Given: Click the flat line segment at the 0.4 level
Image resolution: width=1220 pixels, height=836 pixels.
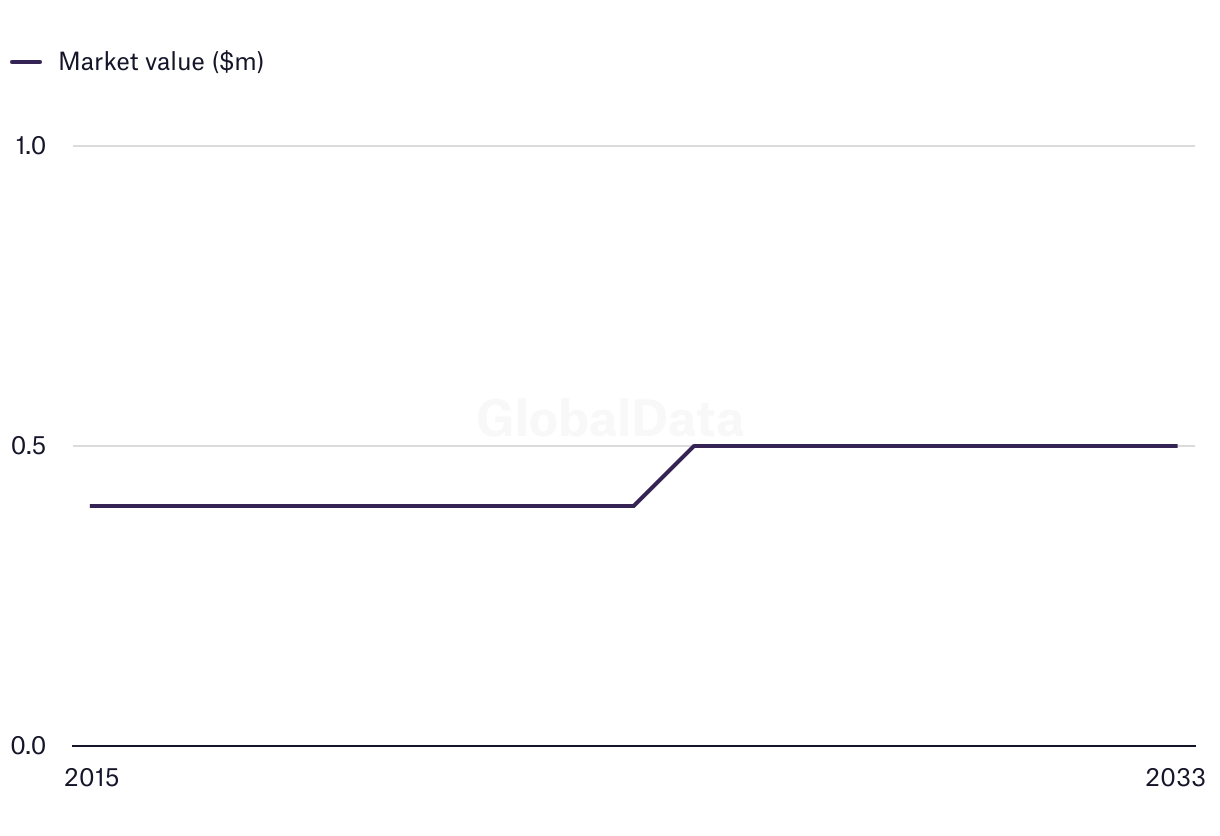Looking at the screenshot, I should coord(362,506).
